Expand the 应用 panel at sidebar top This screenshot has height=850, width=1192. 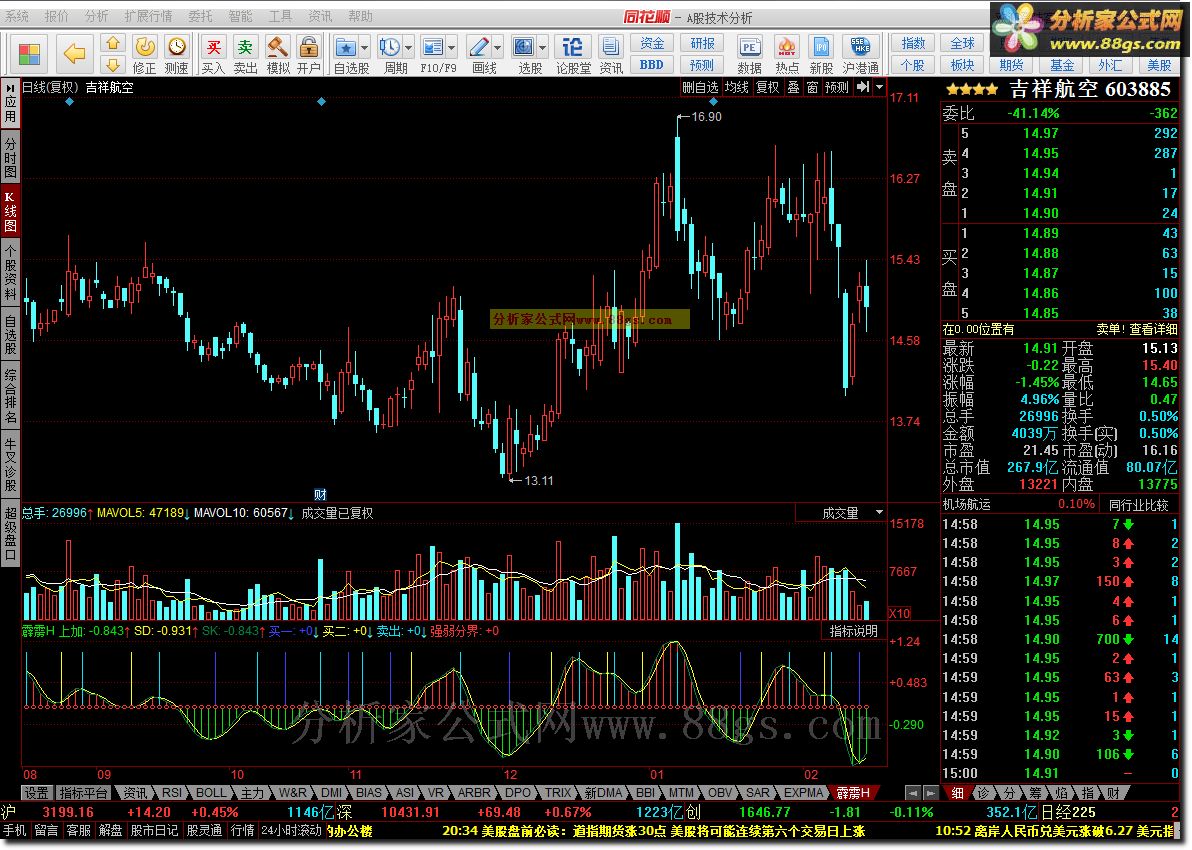coord(10,103)
